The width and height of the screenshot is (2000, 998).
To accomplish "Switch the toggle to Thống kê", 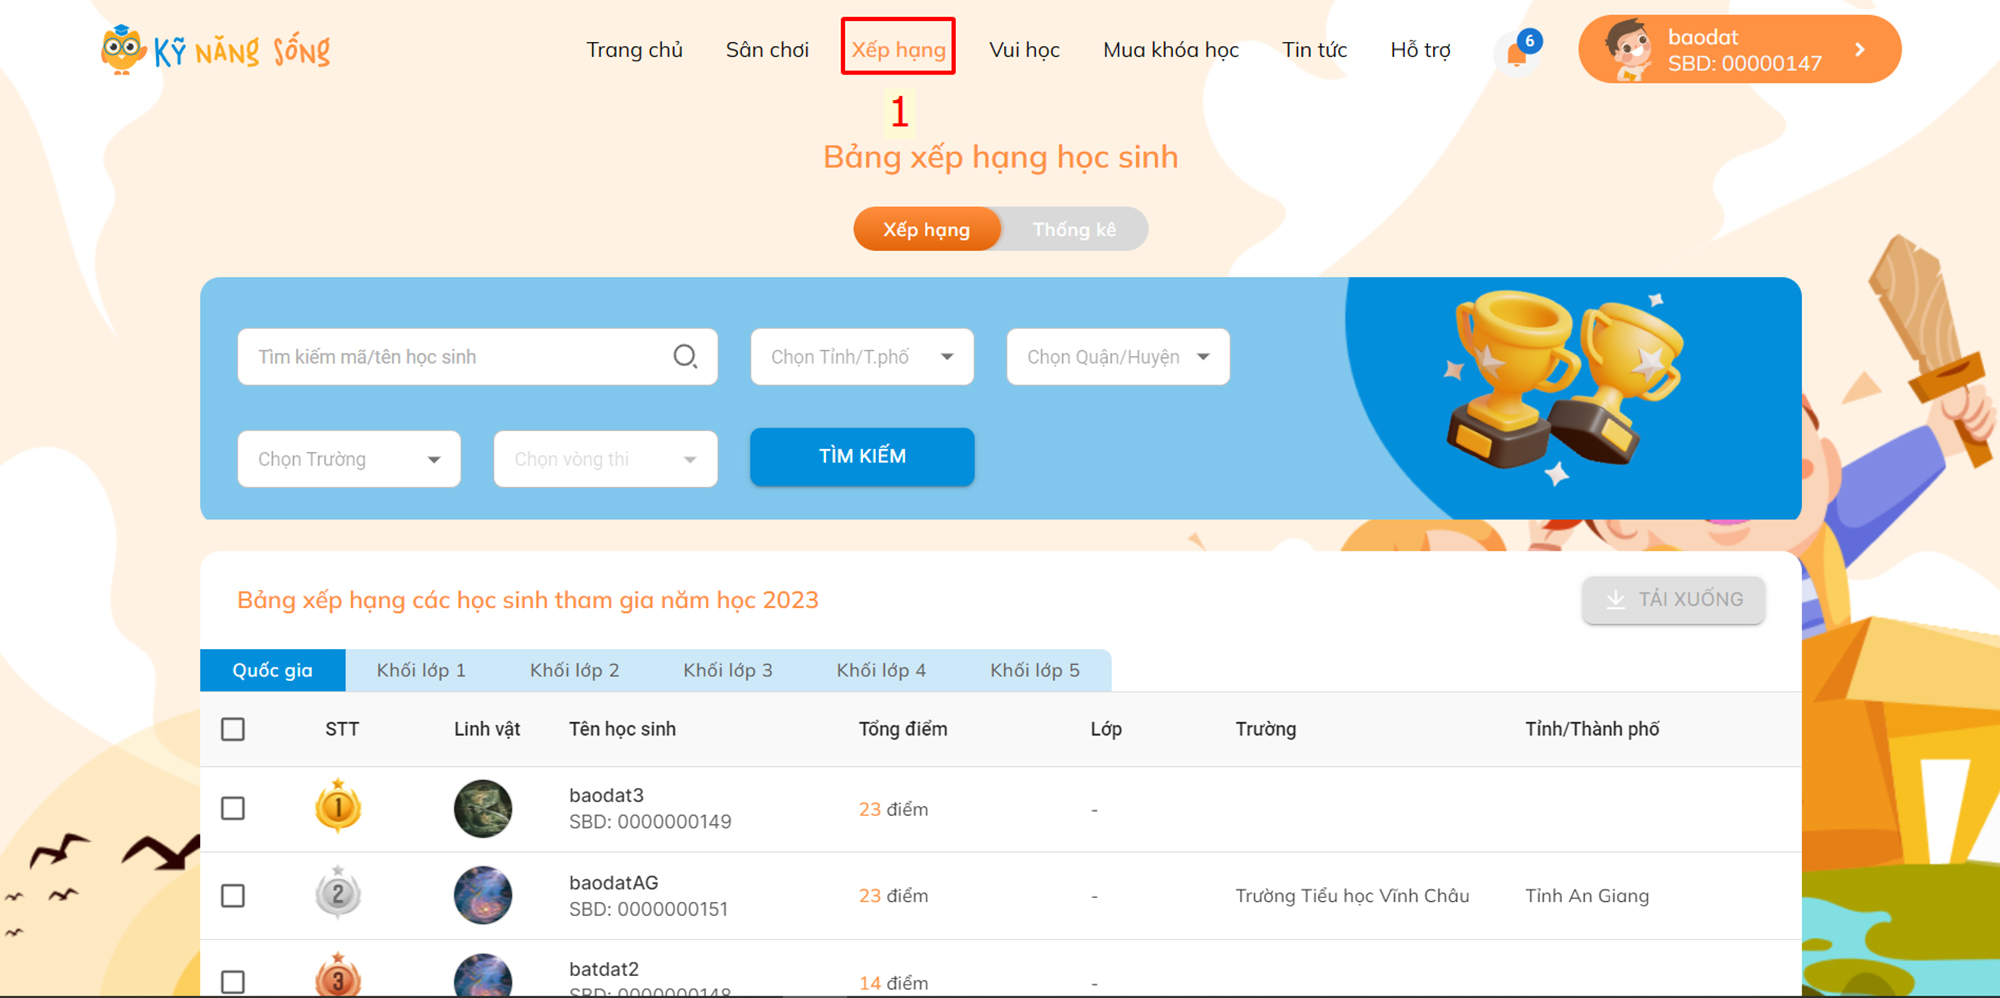I will [x=1074, y=230].
